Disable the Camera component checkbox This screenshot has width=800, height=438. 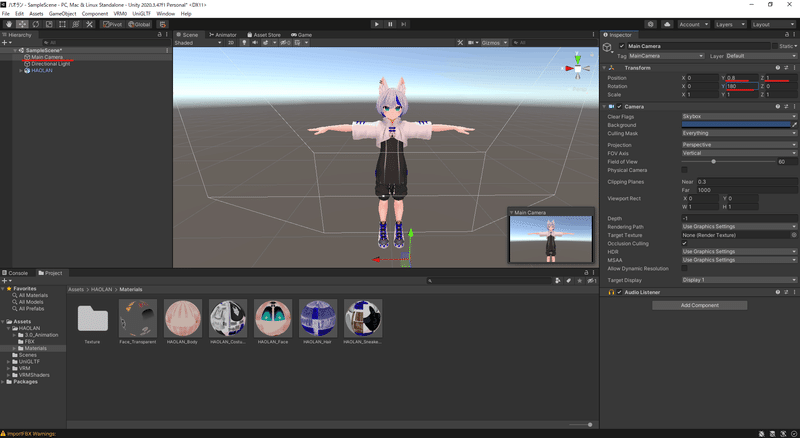pos(619,107)
